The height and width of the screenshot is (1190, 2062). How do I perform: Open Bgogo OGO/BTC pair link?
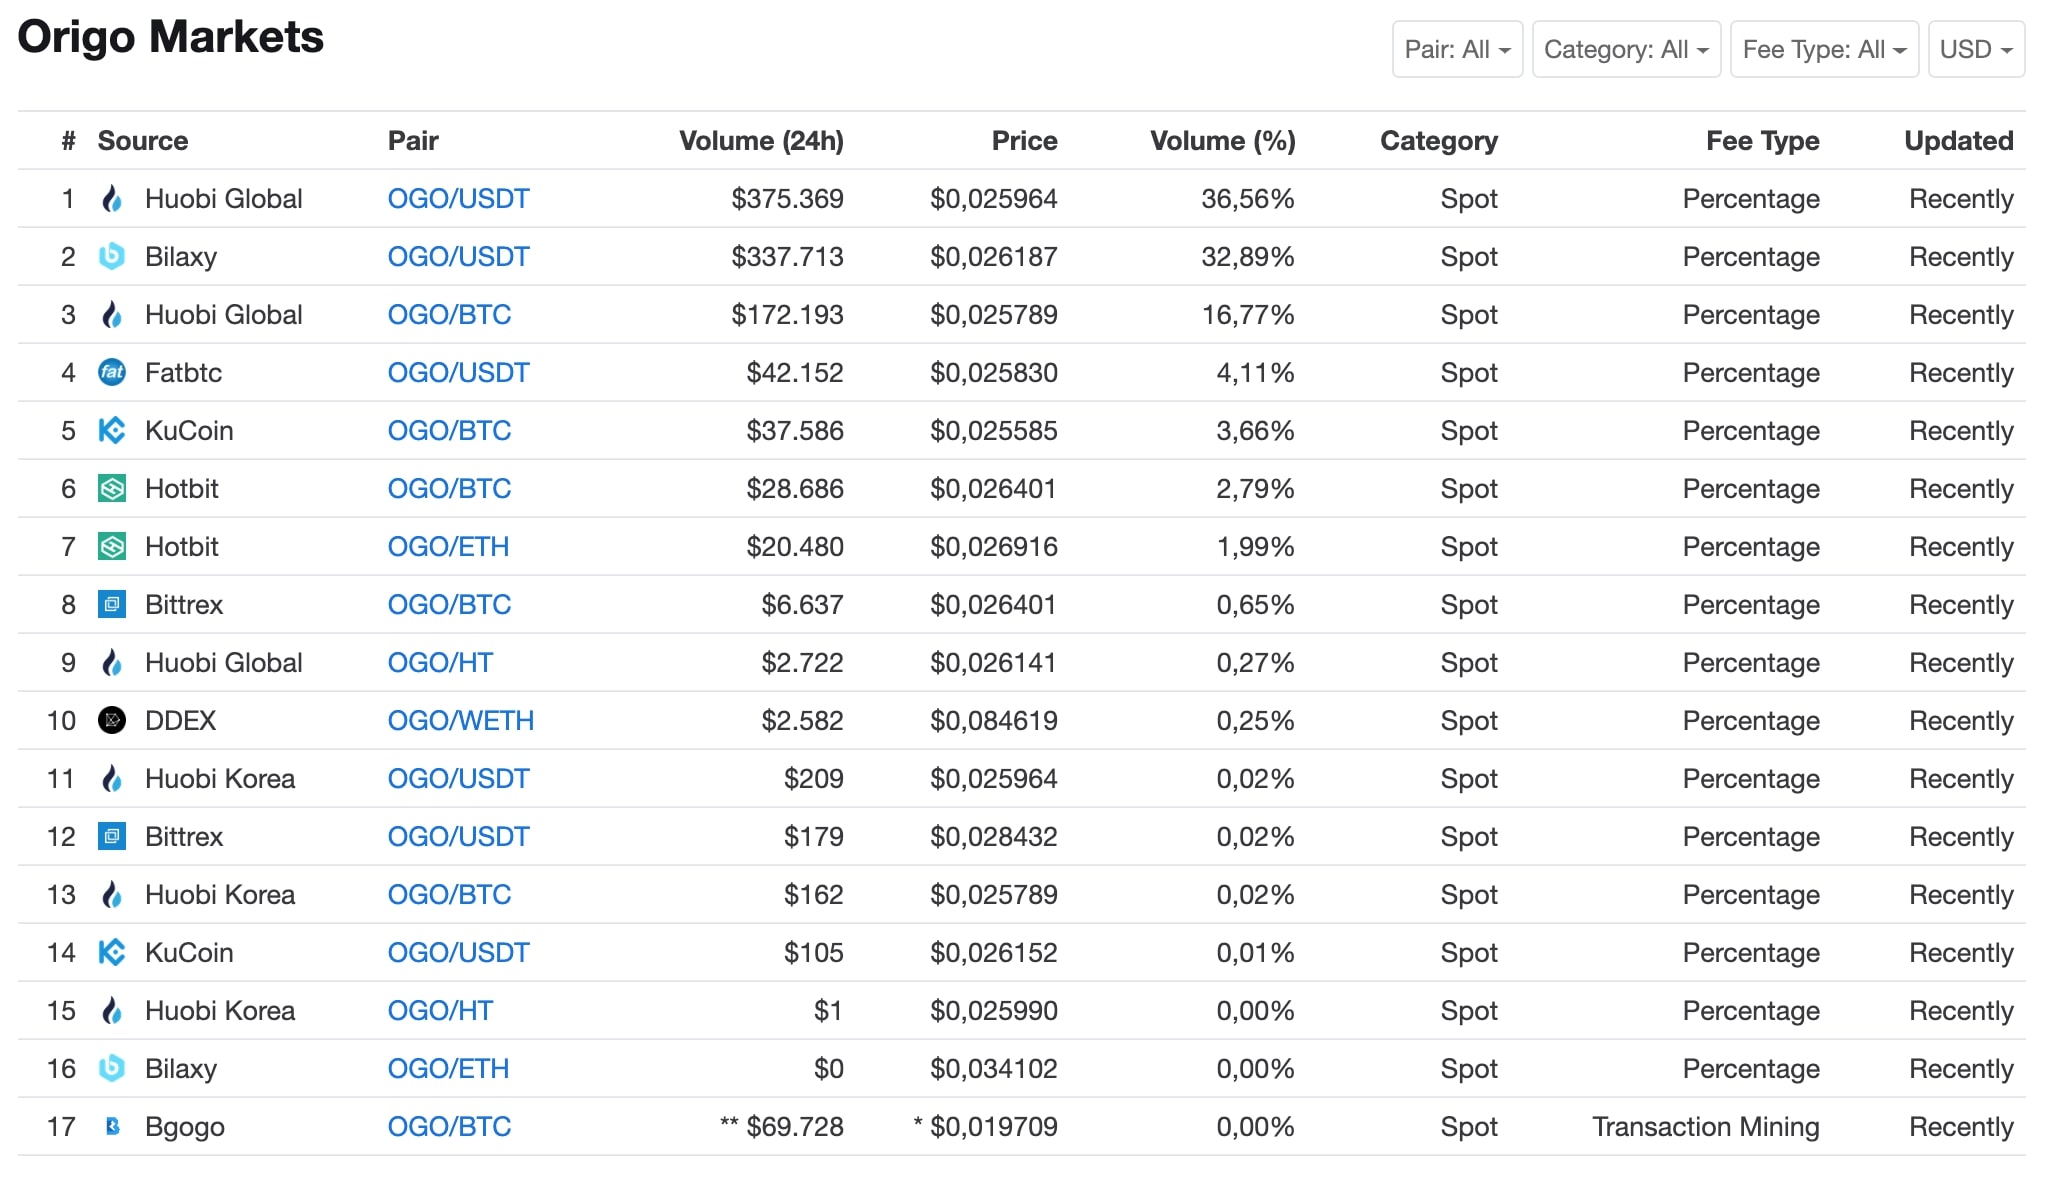449,1127
